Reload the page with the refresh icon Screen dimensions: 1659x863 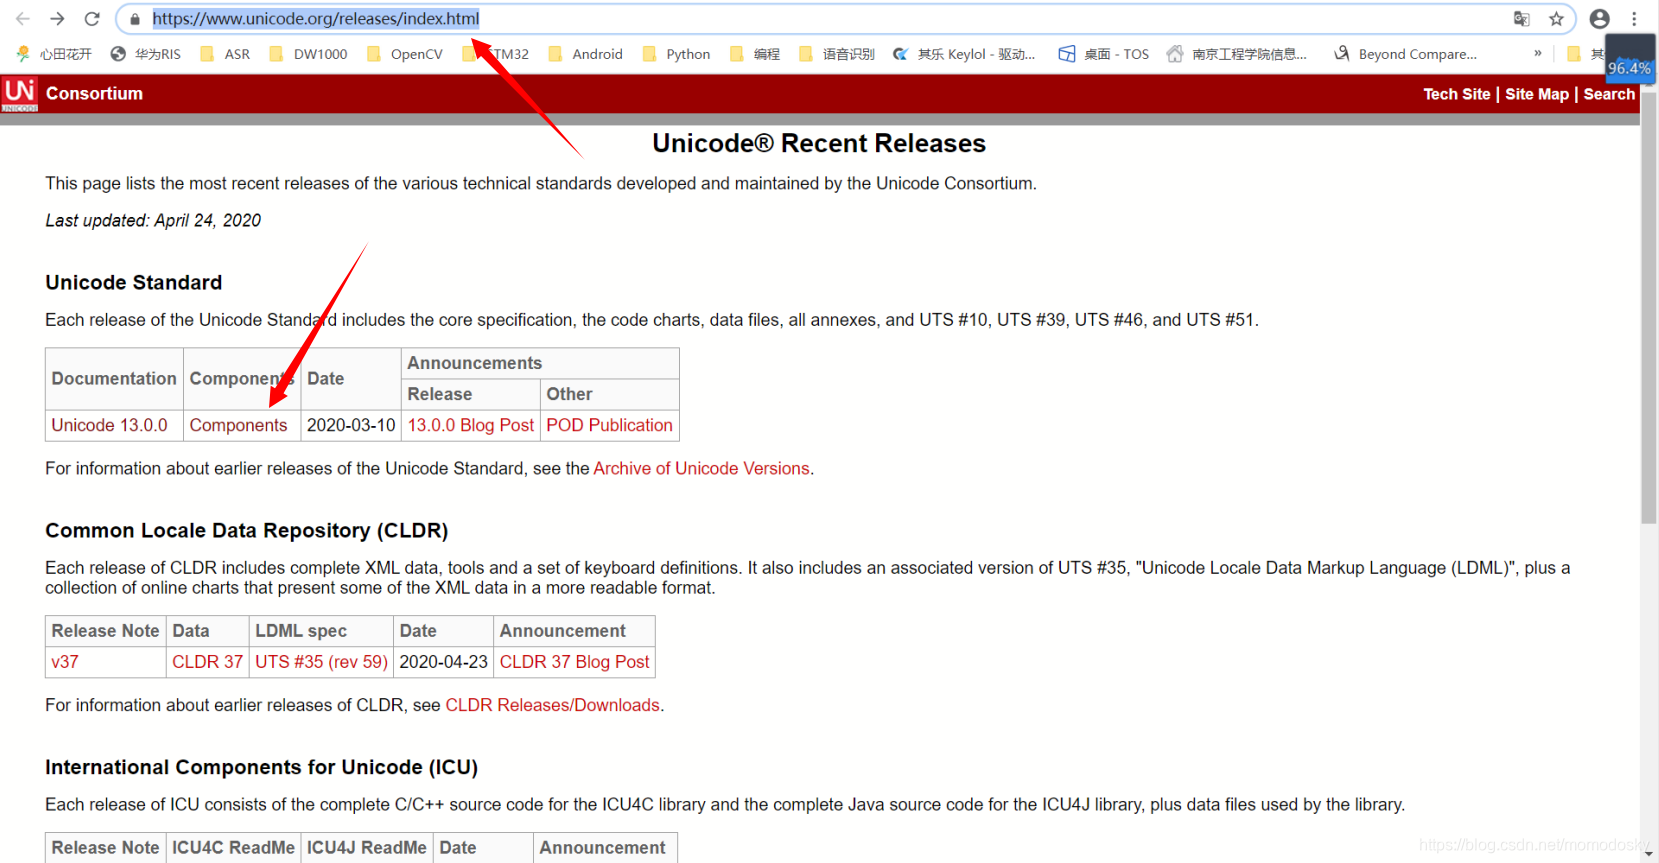coord(92,19)
